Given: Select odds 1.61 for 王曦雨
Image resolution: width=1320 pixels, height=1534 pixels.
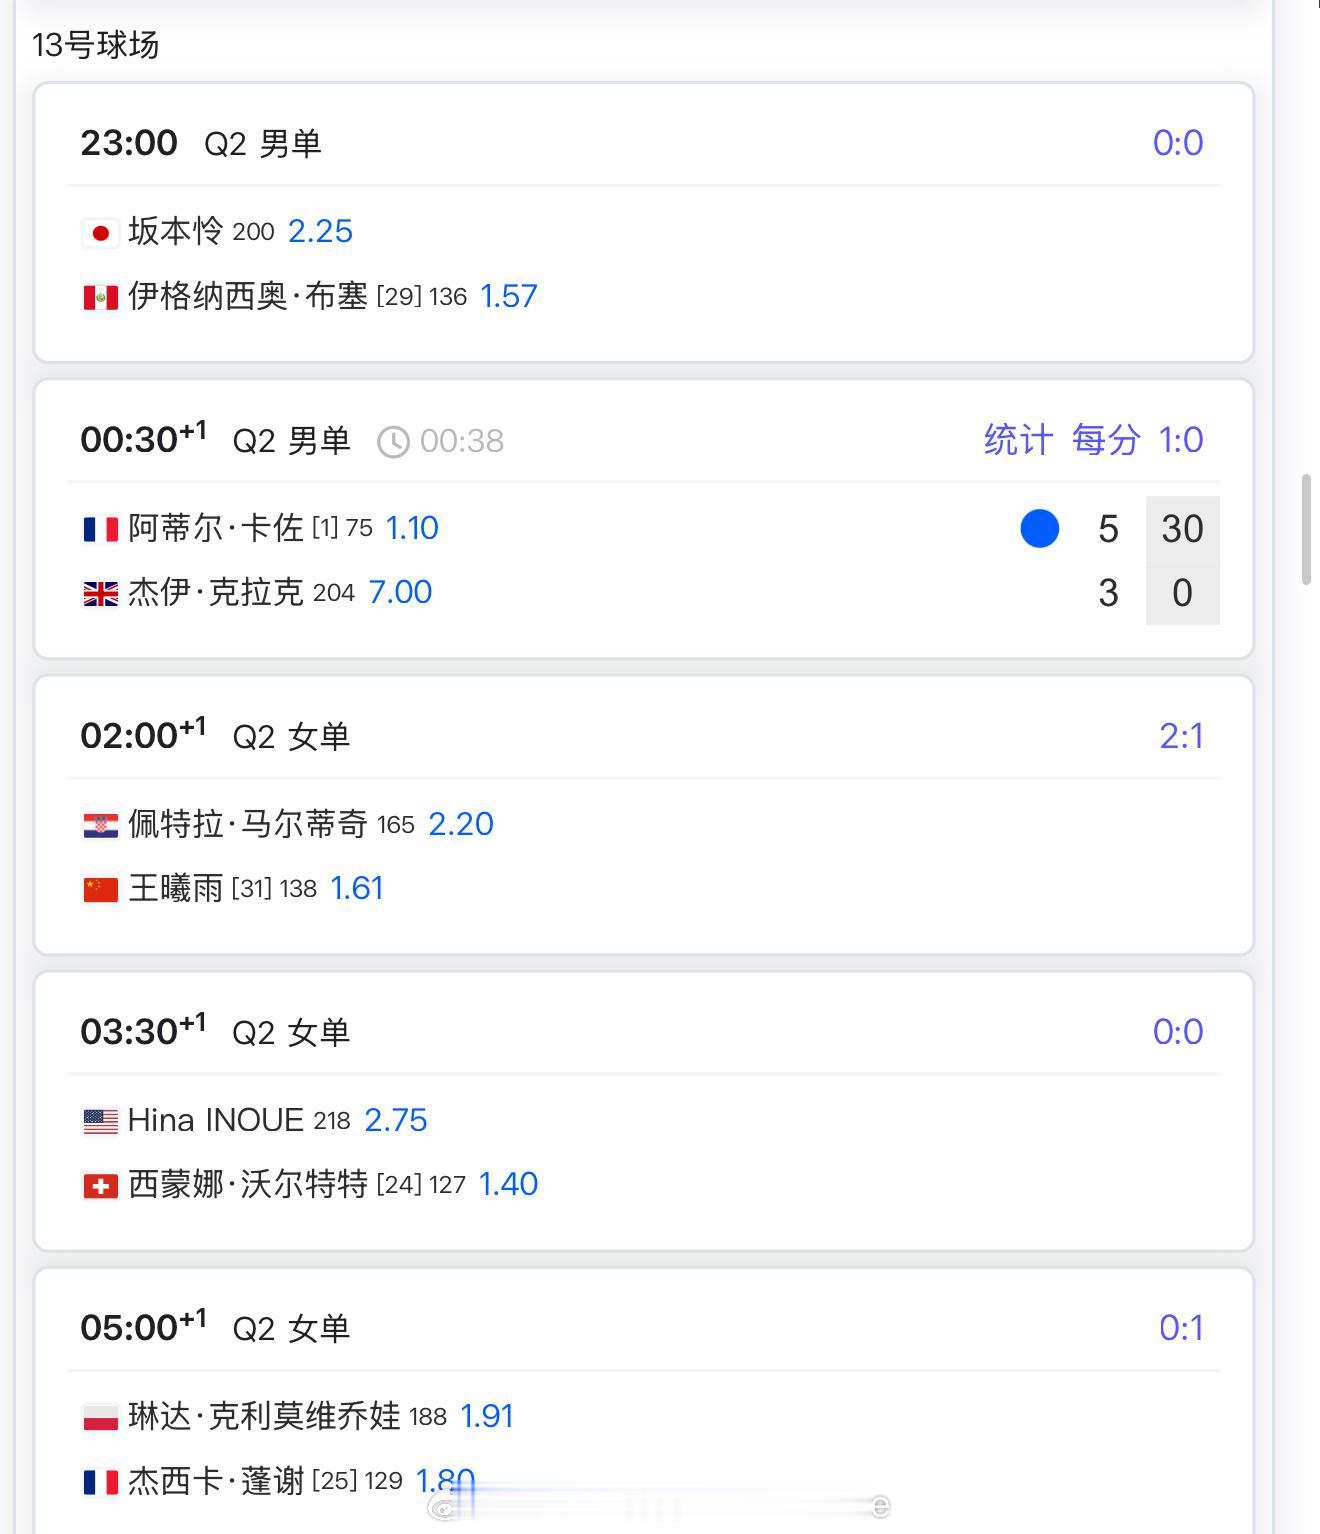Looking at the screenshot, I should coord(357,888).
